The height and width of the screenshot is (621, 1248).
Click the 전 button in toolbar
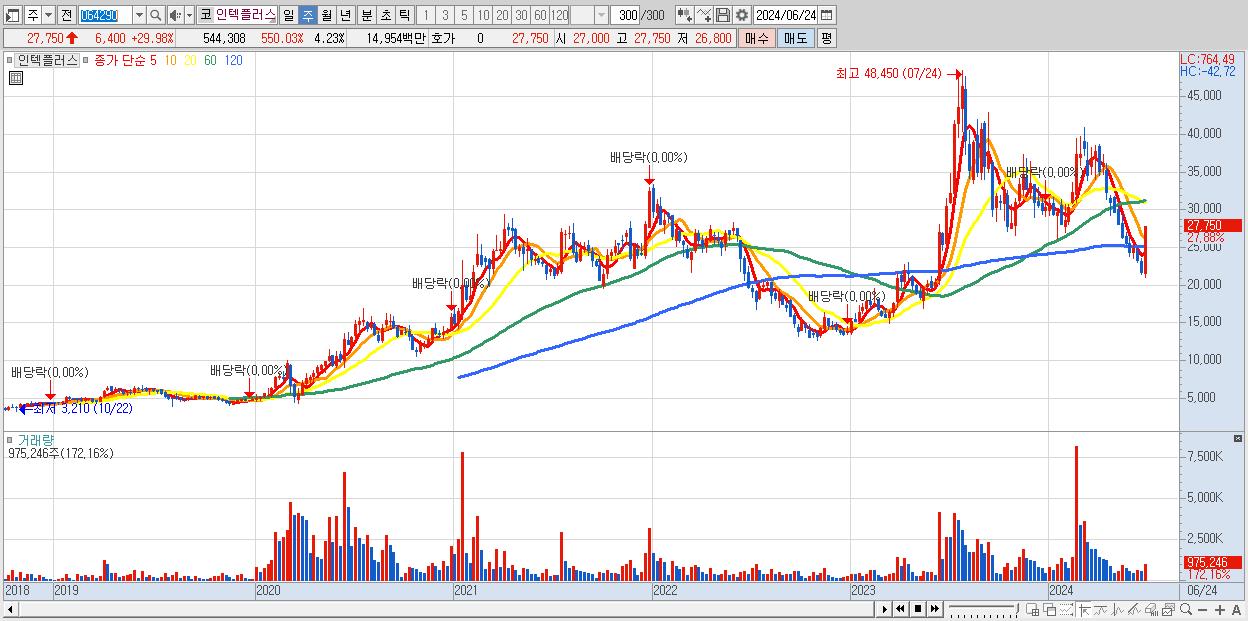coord(67,15)
